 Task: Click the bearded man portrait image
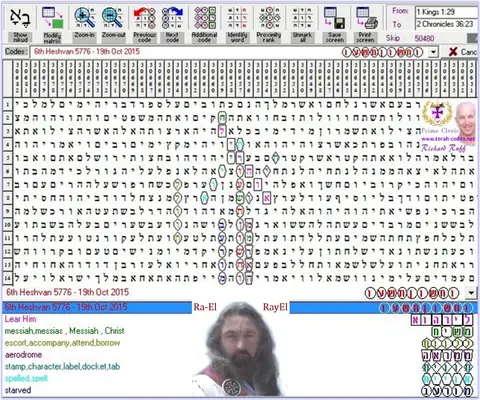[239, 349]
